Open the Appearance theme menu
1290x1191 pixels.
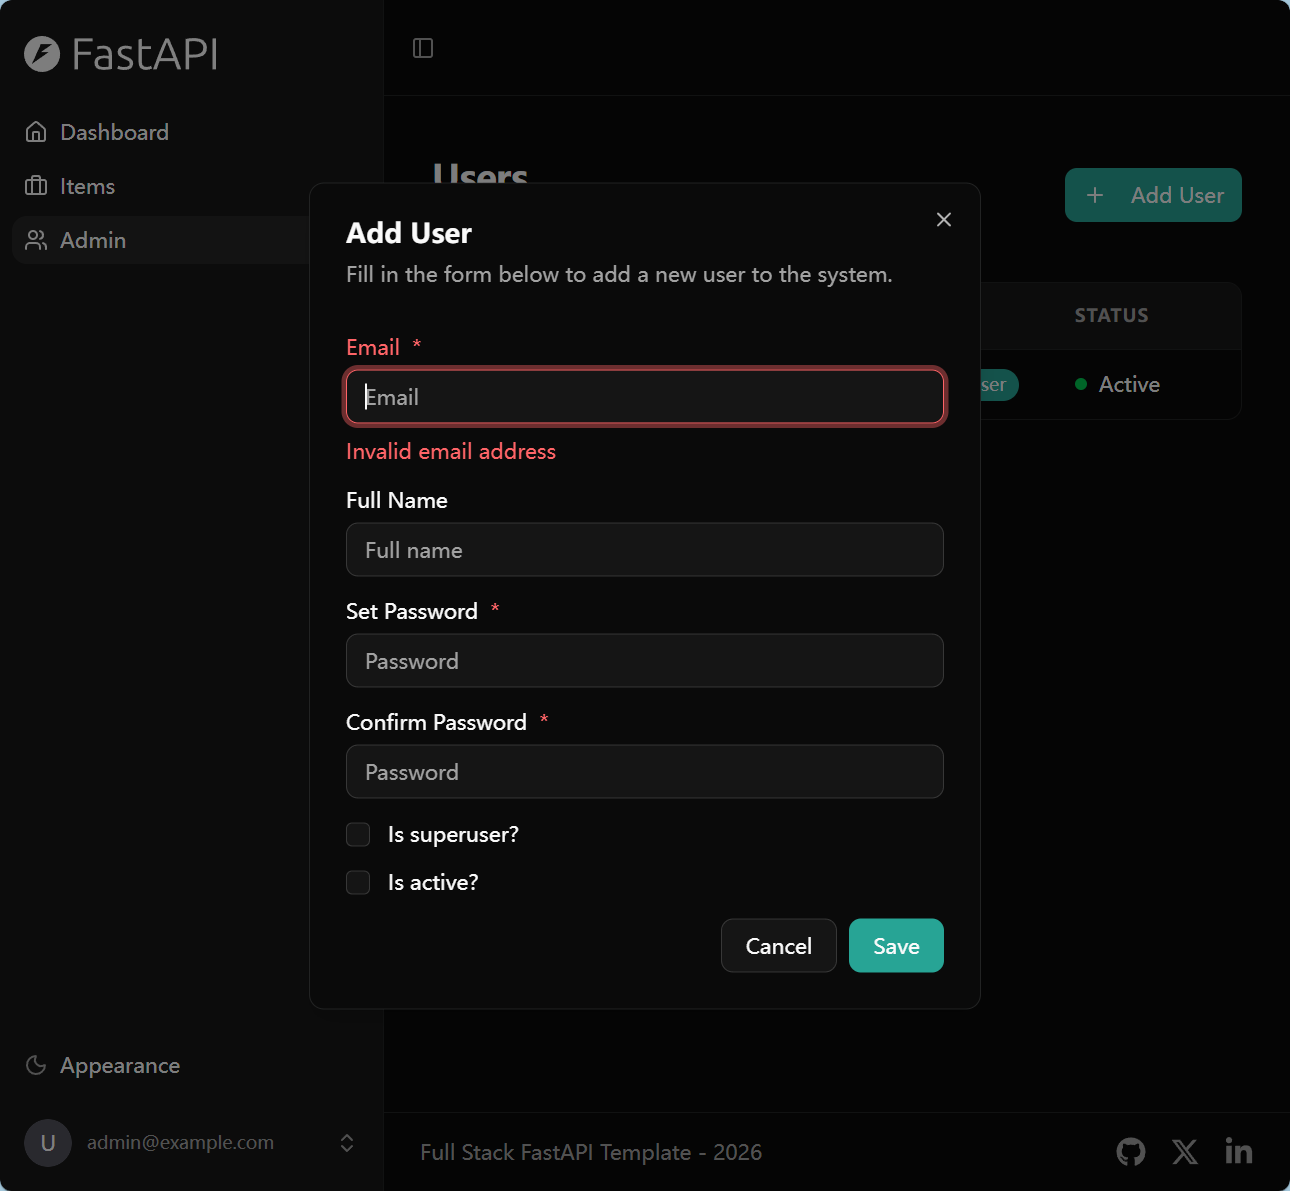click(x=120, y=1065)
